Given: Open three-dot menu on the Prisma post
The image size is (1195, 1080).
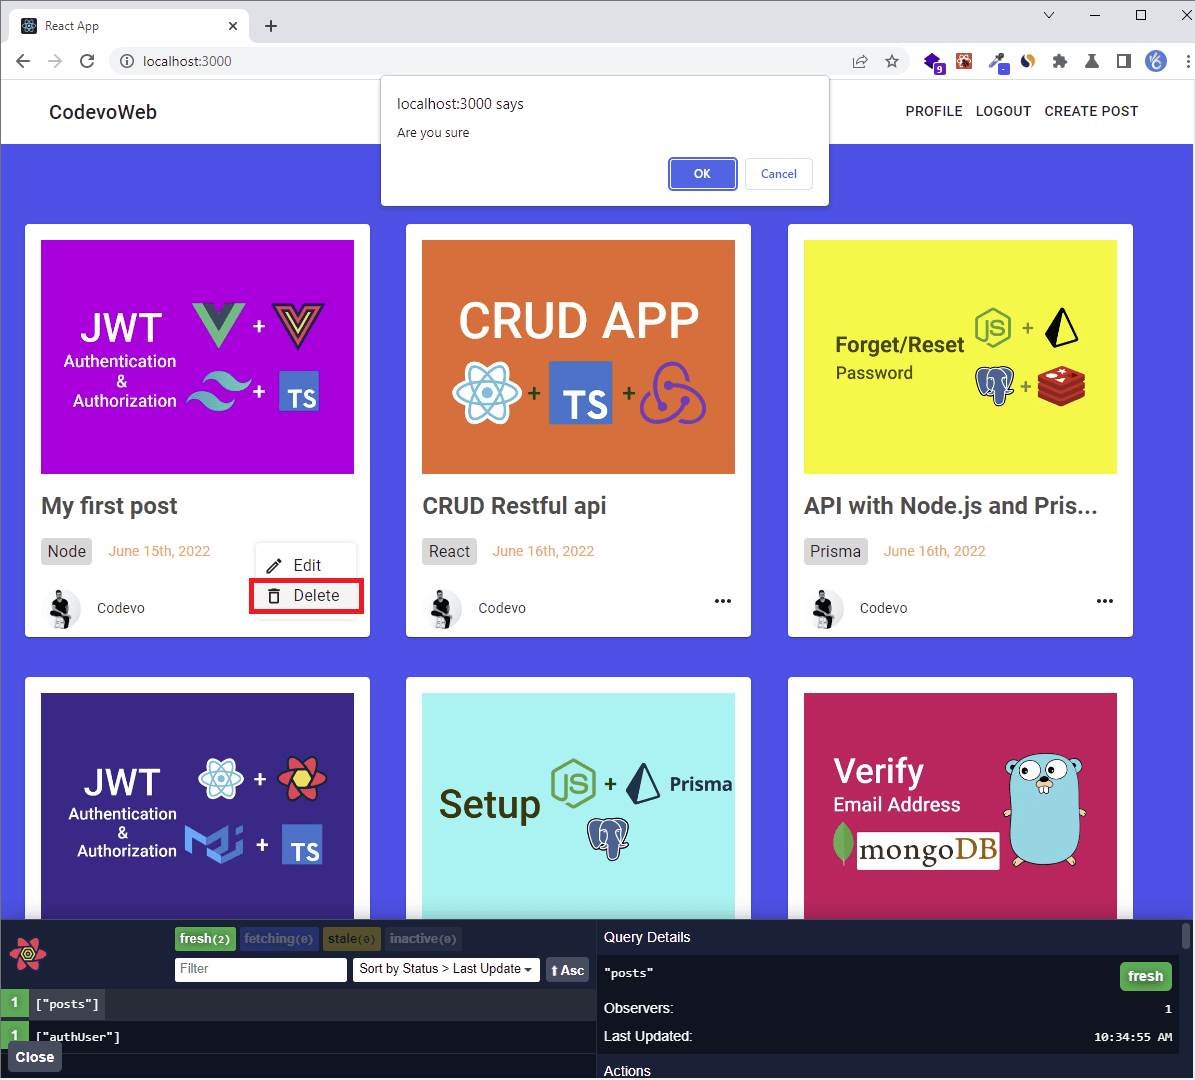Looking at the screenshot, I should click(x=1104, y=601).
